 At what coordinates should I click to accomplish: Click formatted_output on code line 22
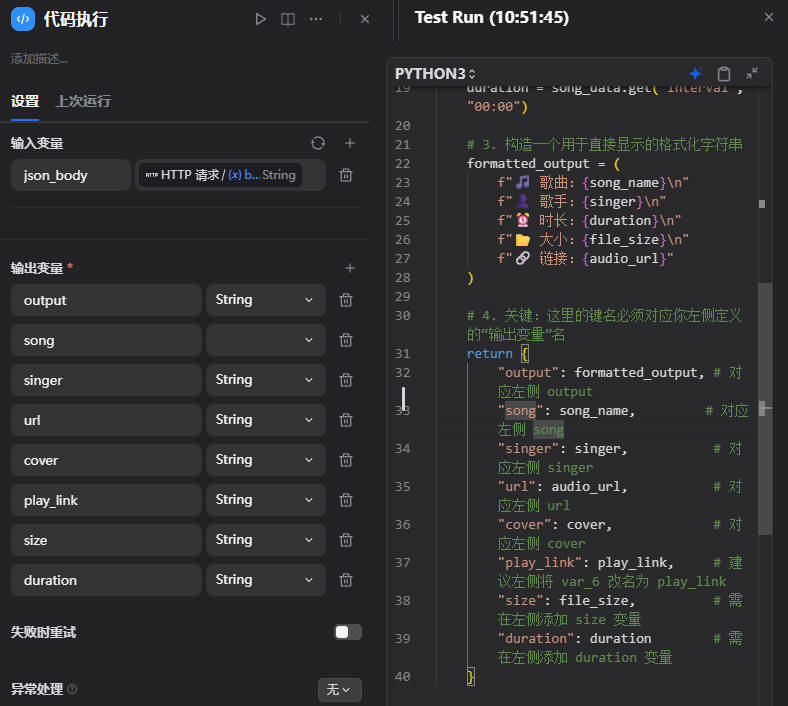pyautogui.click(x=528, y=164)
